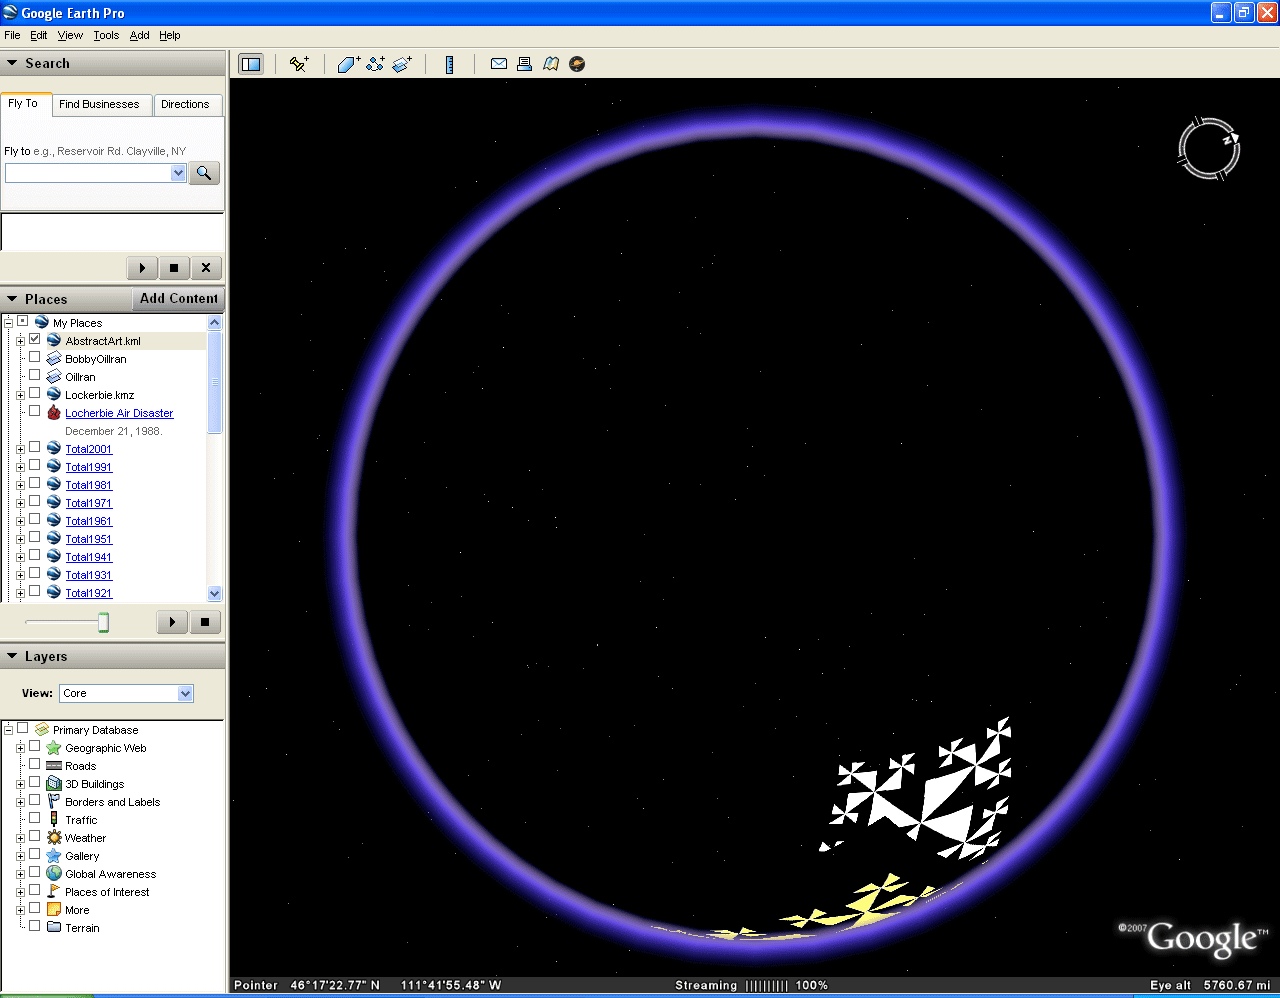Collapse the Primary Database node
This screenshot has width=1280, height=998.
(x=8, y=730)
